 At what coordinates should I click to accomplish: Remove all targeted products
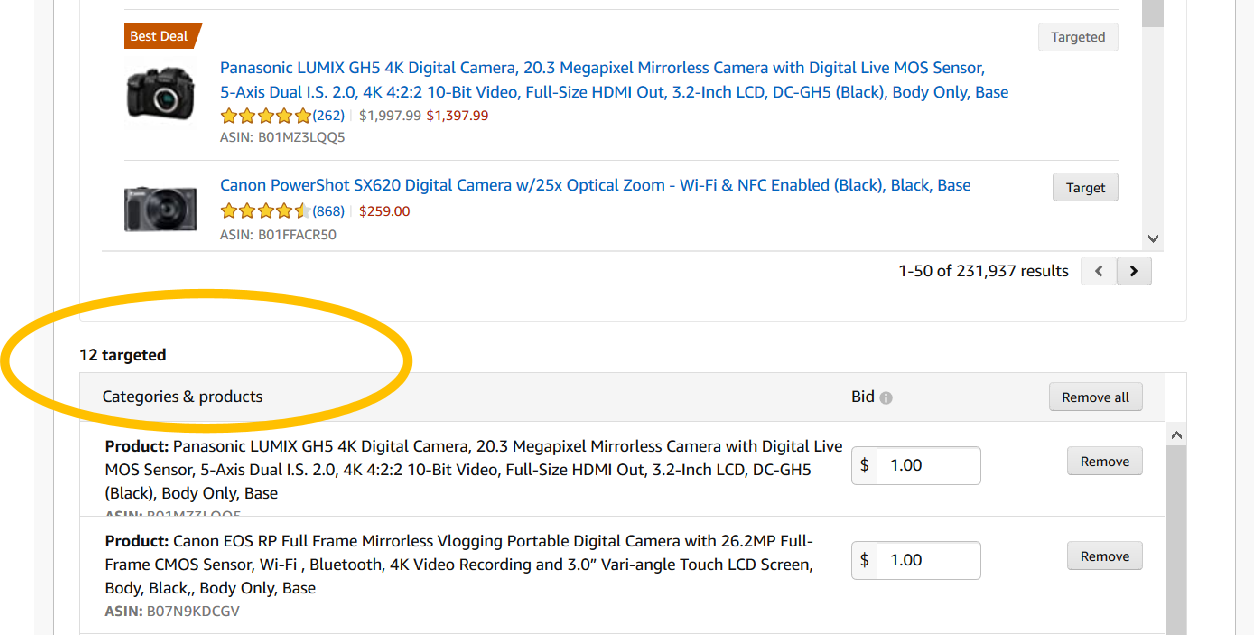1095,397
